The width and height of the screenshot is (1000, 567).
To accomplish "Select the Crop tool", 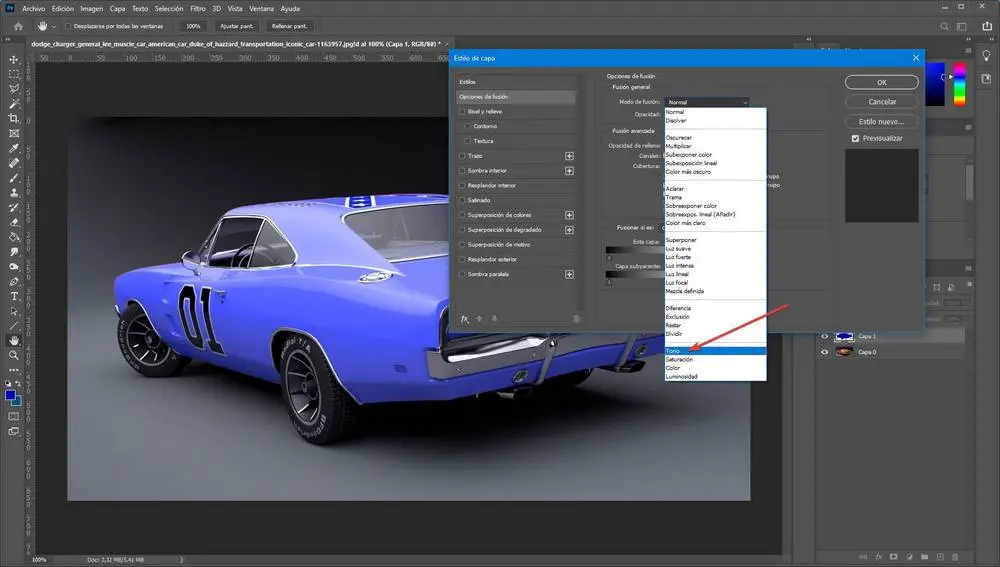I will pos(14,118).
